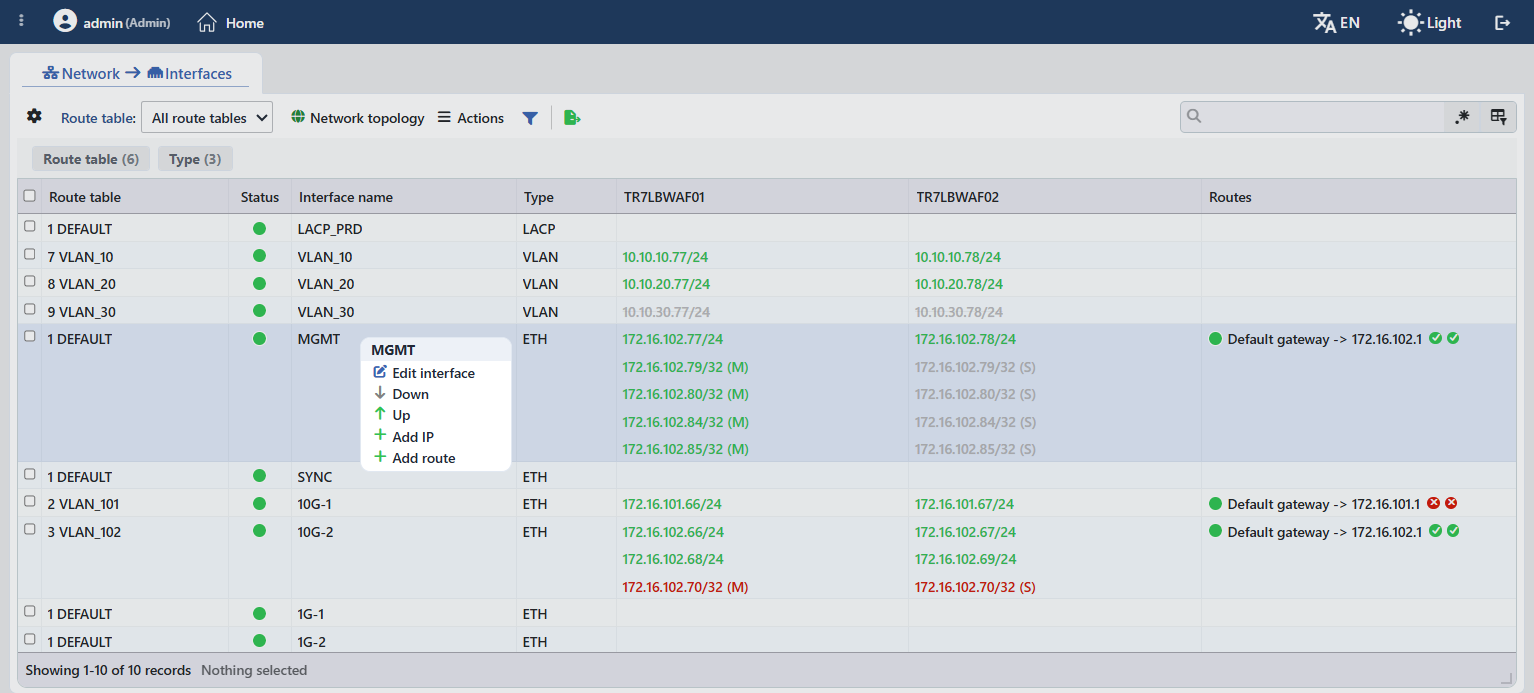Screen dimensions: 1534x693
Task: Toggle regex search asterisk icon
Action: 1462,117
